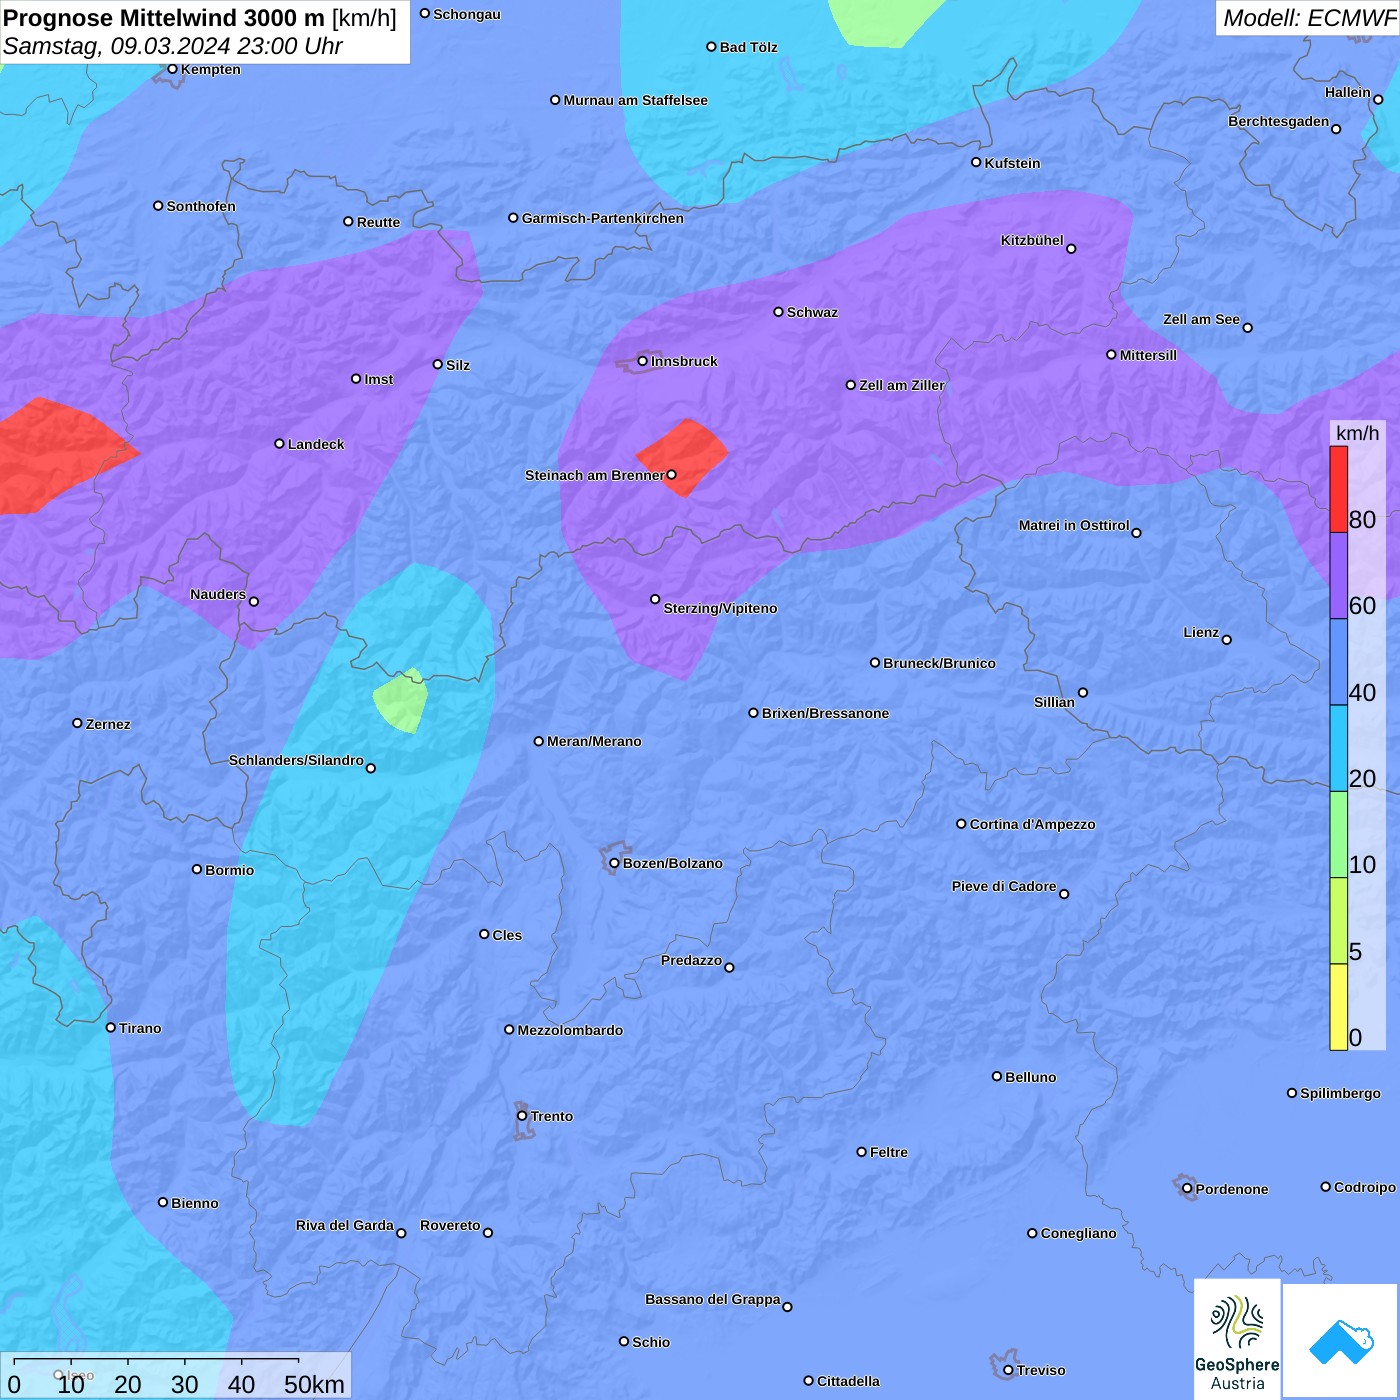Click the Nauders marker dot
The image size is (1400, 1400).
(x=254, y=601)
